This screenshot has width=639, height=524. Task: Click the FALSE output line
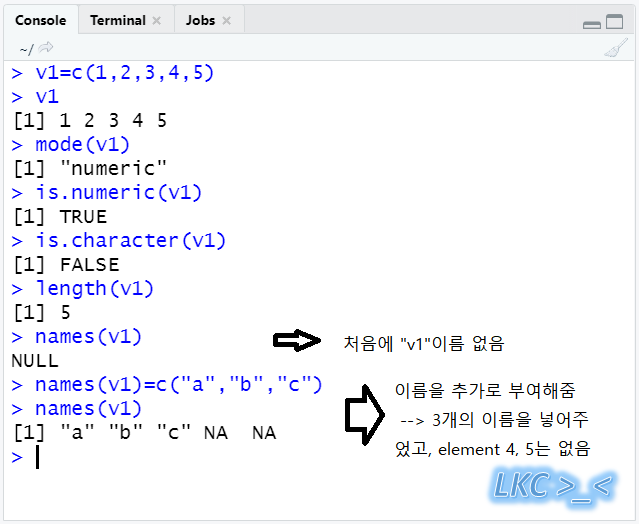(66, 265)
